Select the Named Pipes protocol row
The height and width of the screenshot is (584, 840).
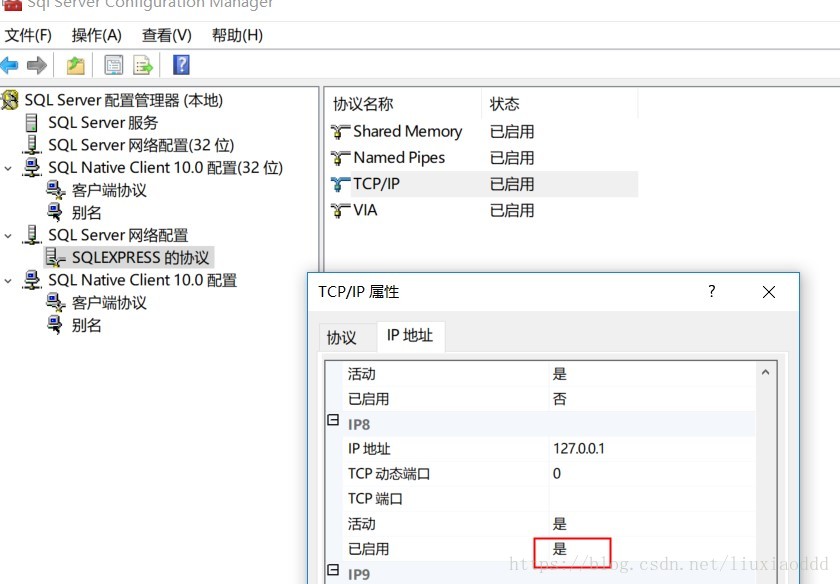[x=482, y=158]
